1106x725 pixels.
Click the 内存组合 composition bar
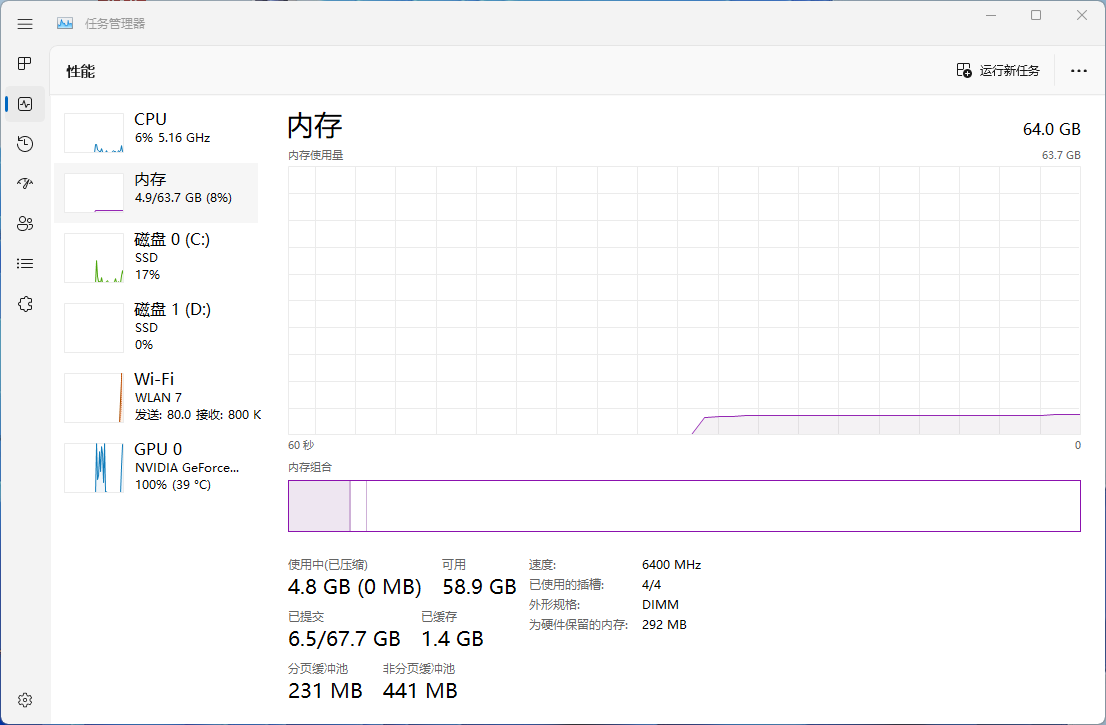[684, 506]
